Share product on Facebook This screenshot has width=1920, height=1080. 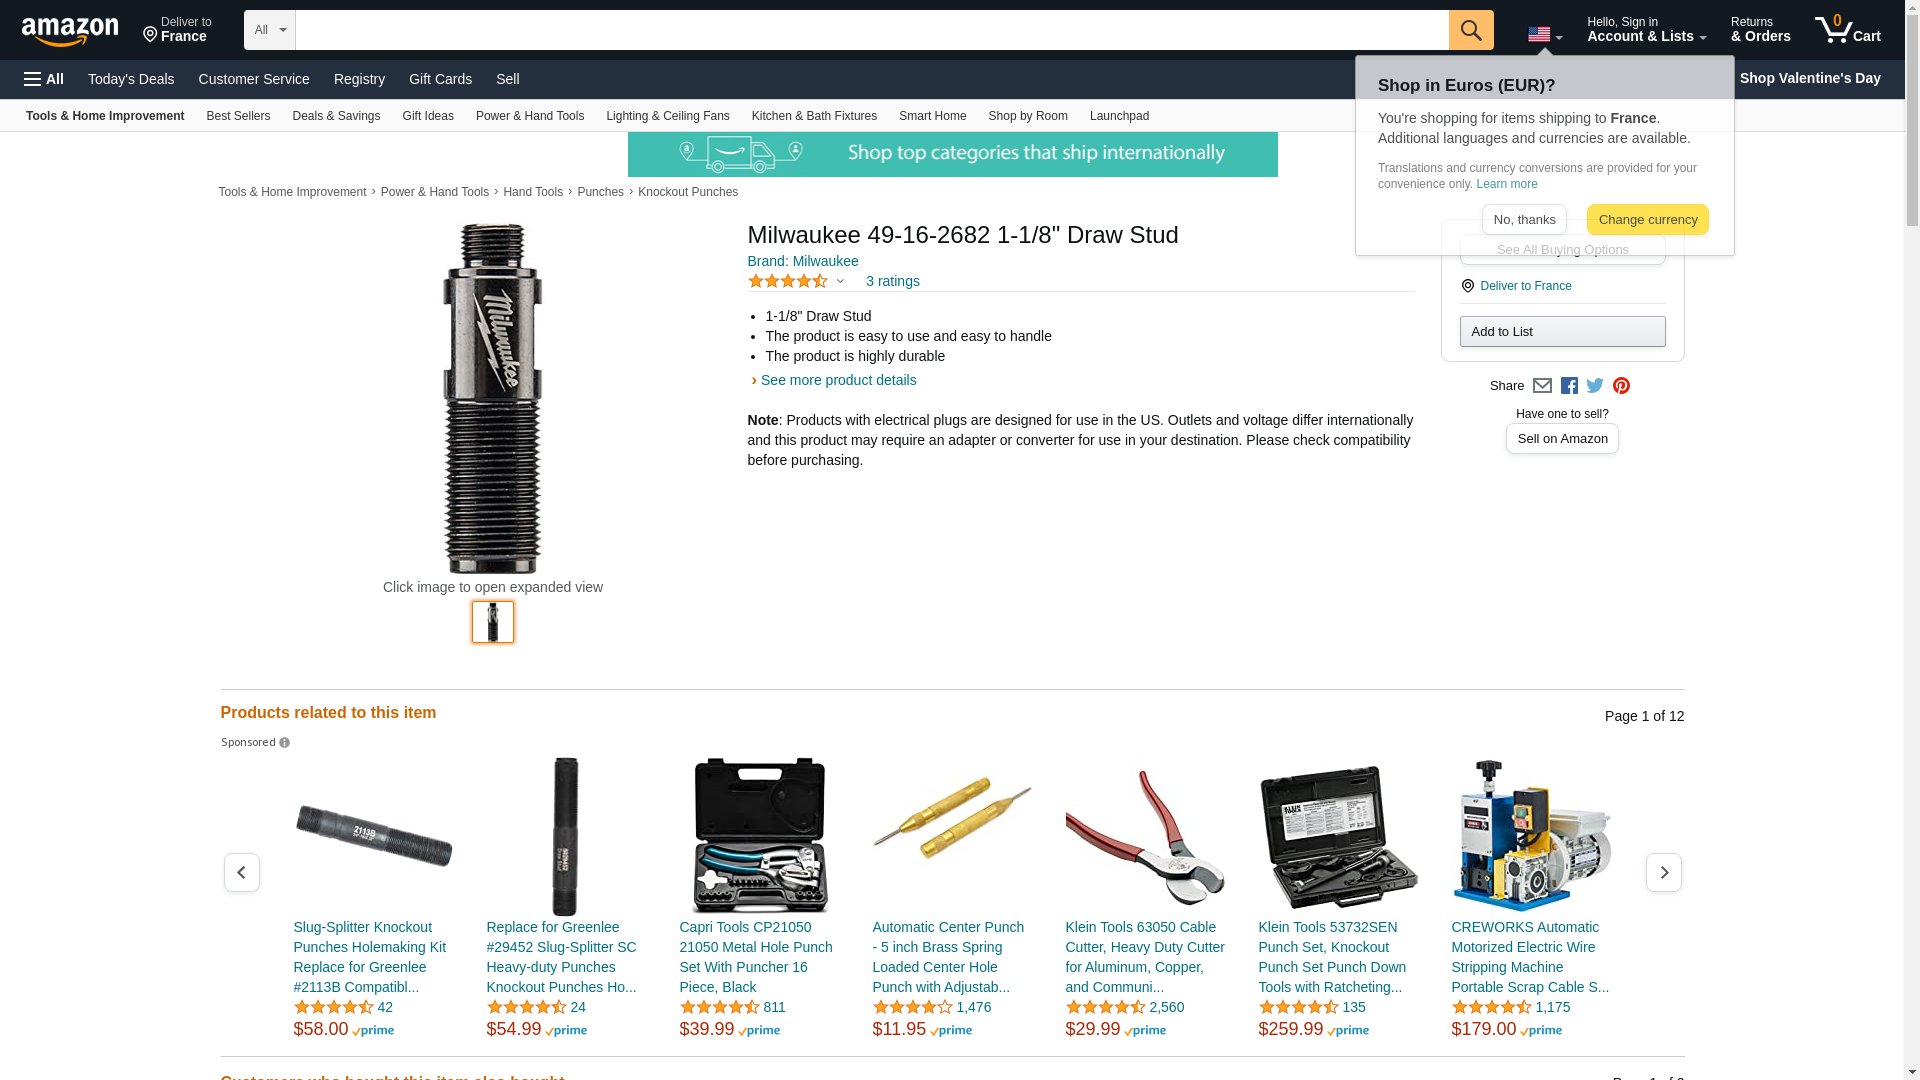(x=1569, y=386)
